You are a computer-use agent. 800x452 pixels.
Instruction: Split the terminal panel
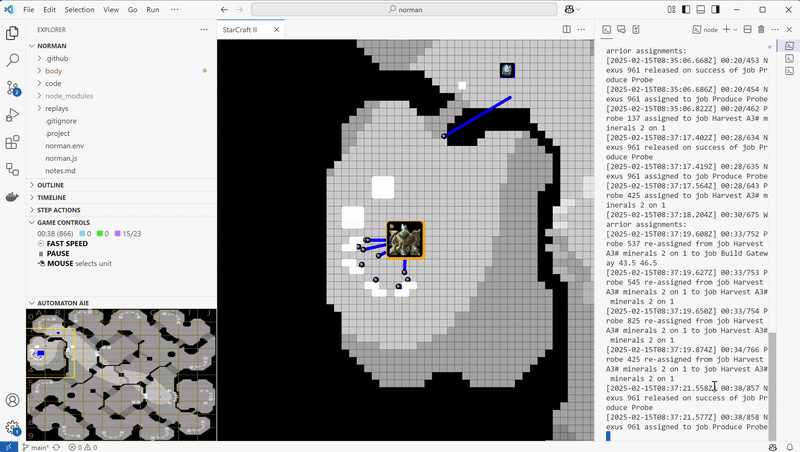point(747,30)
